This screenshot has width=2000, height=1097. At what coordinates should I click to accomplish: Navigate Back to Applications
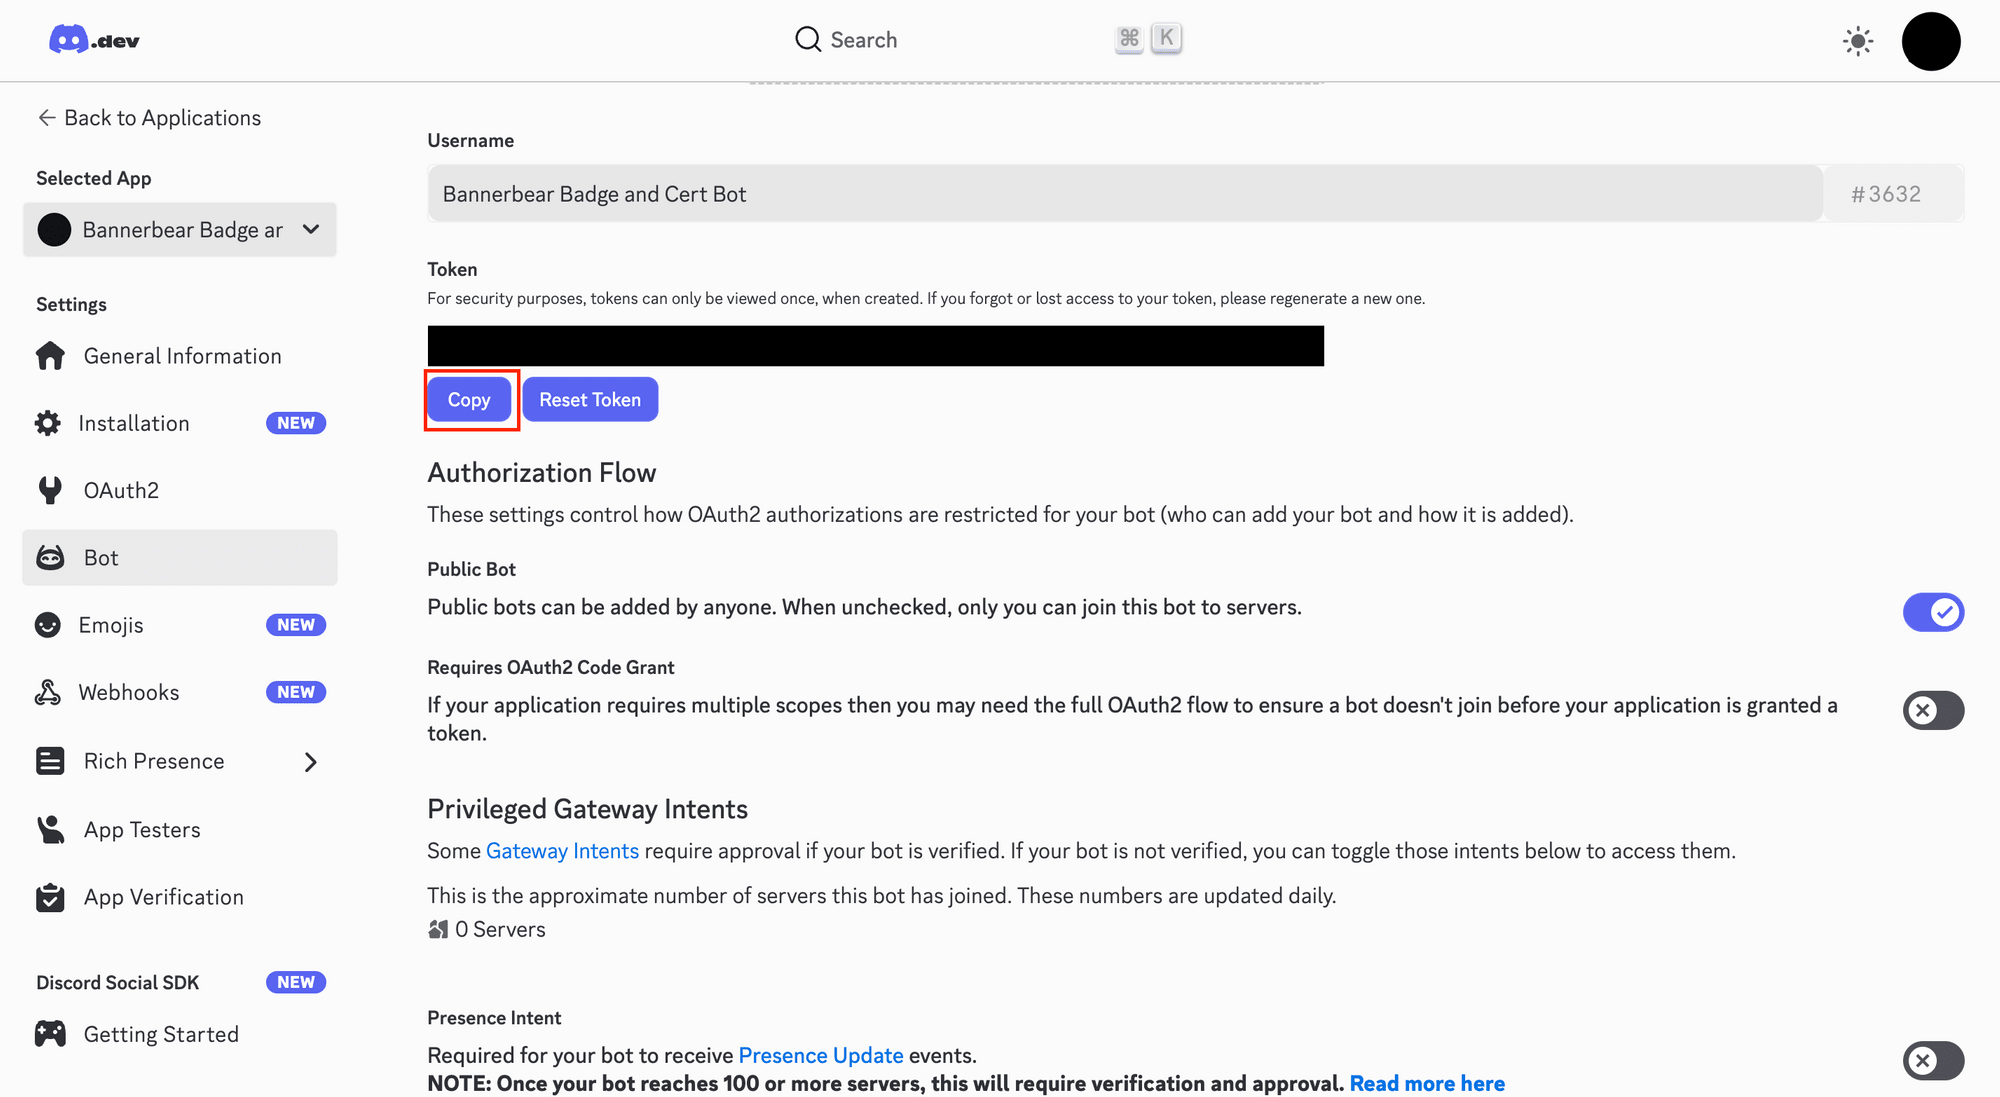coord(148,117)
